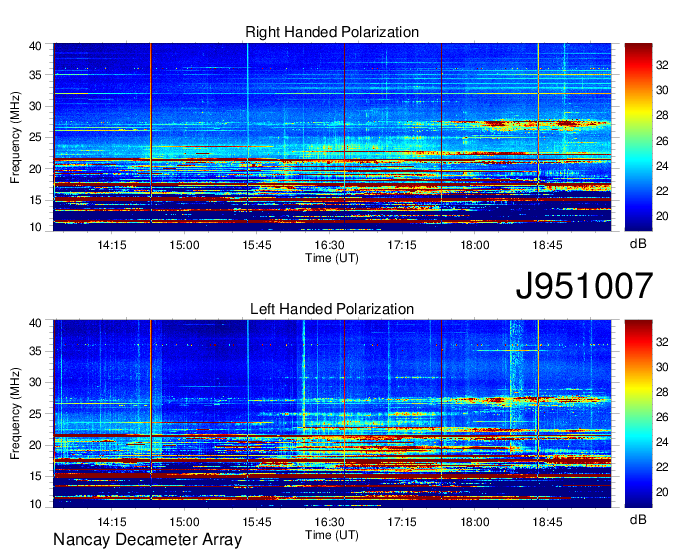Viewport: 680px width, 552px height.
Task: Click the 30 dB value on lower color bar
Action: [x=662, y=367]
